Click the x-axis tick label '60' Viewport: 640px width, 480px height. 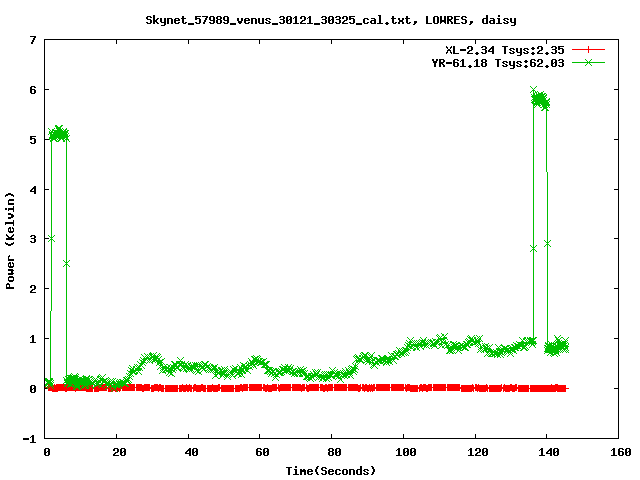click(x=262, y=452)
